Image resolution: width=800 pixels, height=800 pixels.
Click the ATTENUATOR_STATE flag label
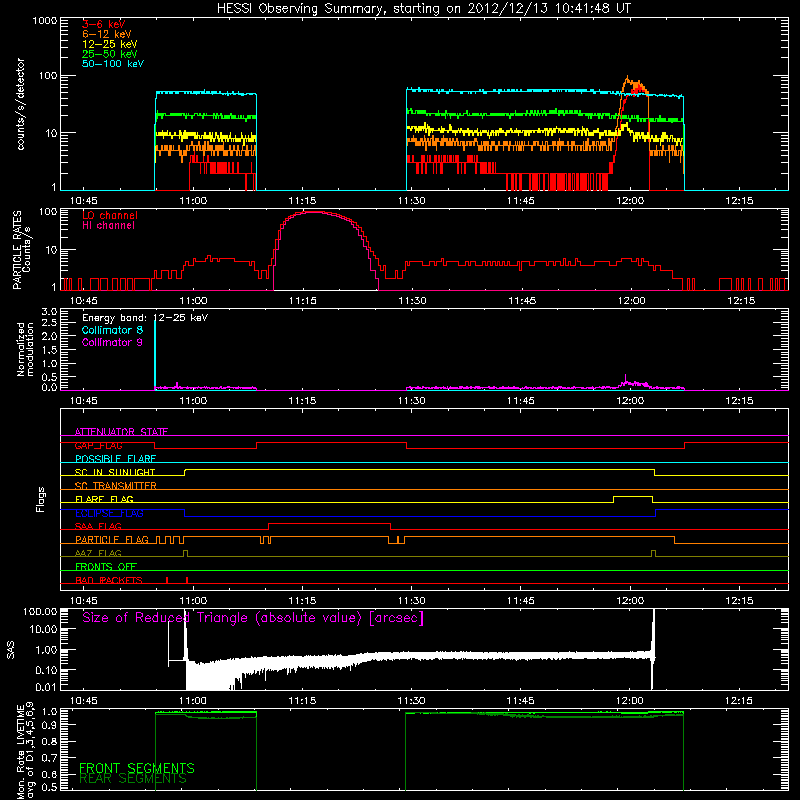(x=121, y=432)
